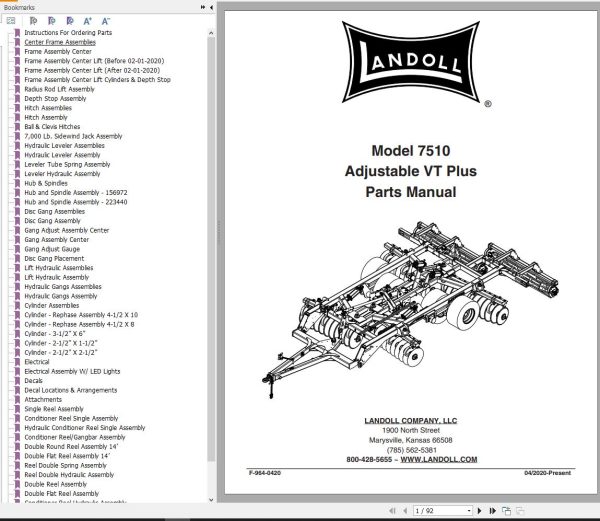600x521 pixels.
Task: Open Hydraulic Gangs Assembly bookmark
Action: tap(60, 296)
